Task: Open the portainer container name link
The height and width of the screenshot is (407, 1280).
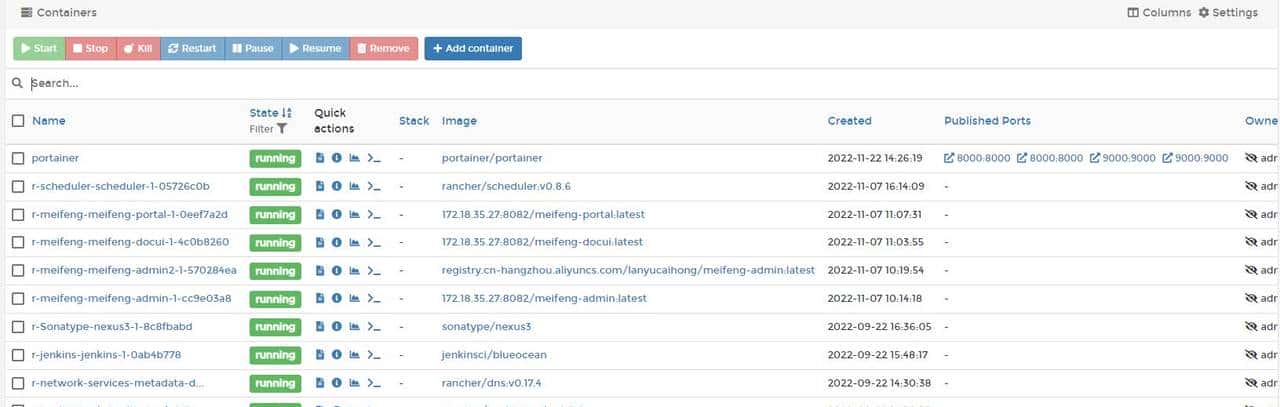Action: click(x=55, y=158)
